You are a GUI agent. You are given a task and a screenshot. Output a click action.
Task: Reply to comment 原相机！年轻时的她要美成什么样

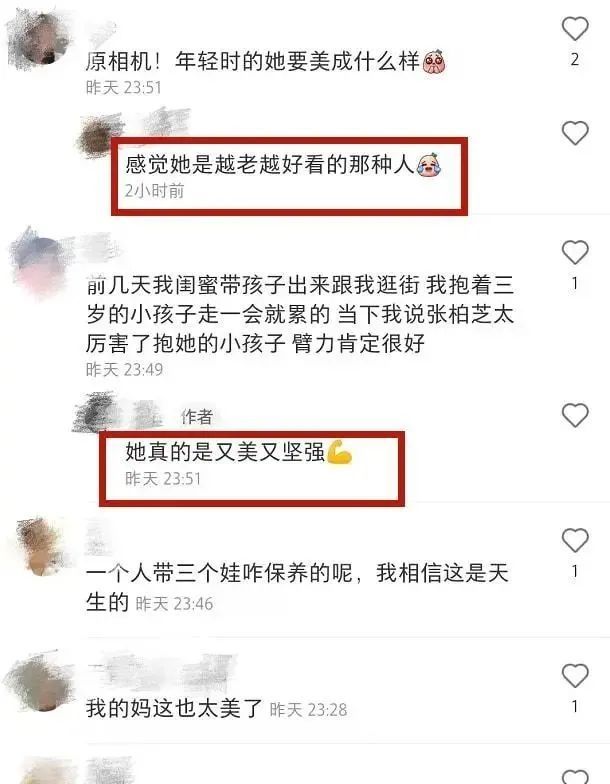(265, 62)
